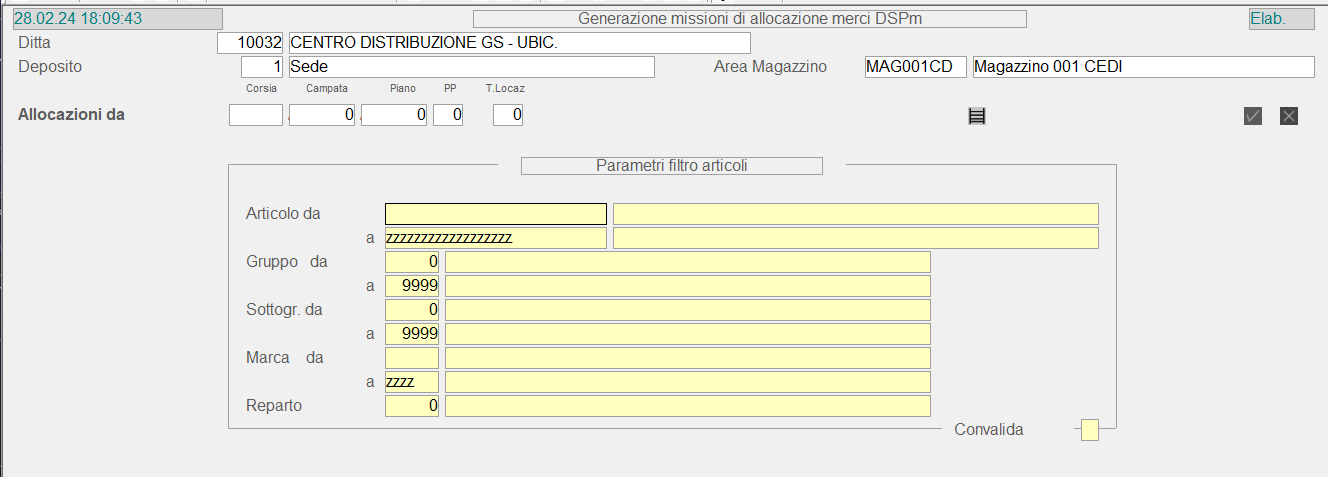Viewport: 1328px width, 477px height.
Task: Click the empty Articolo da code field
Action: point(495,214)
